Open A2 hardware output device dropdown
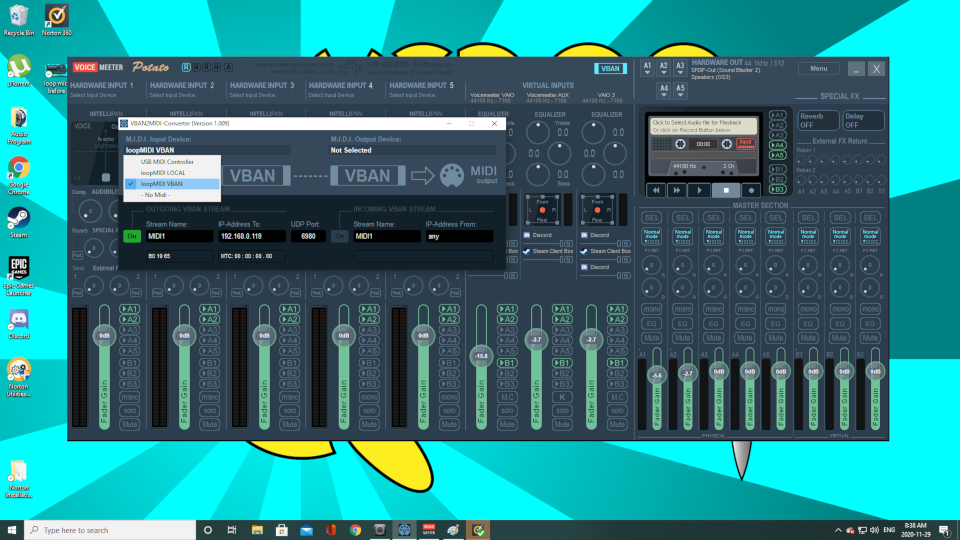 click(664, 68)
